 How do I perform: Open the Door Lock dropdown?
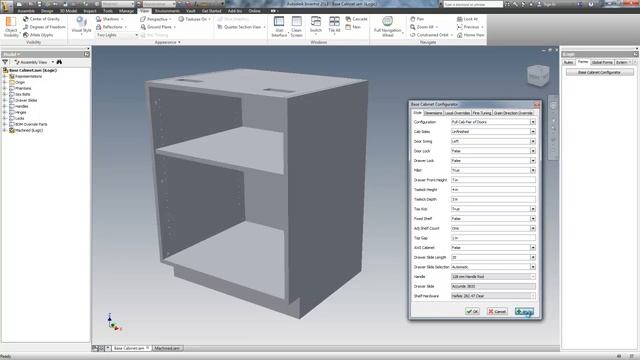tap(533, 151)
